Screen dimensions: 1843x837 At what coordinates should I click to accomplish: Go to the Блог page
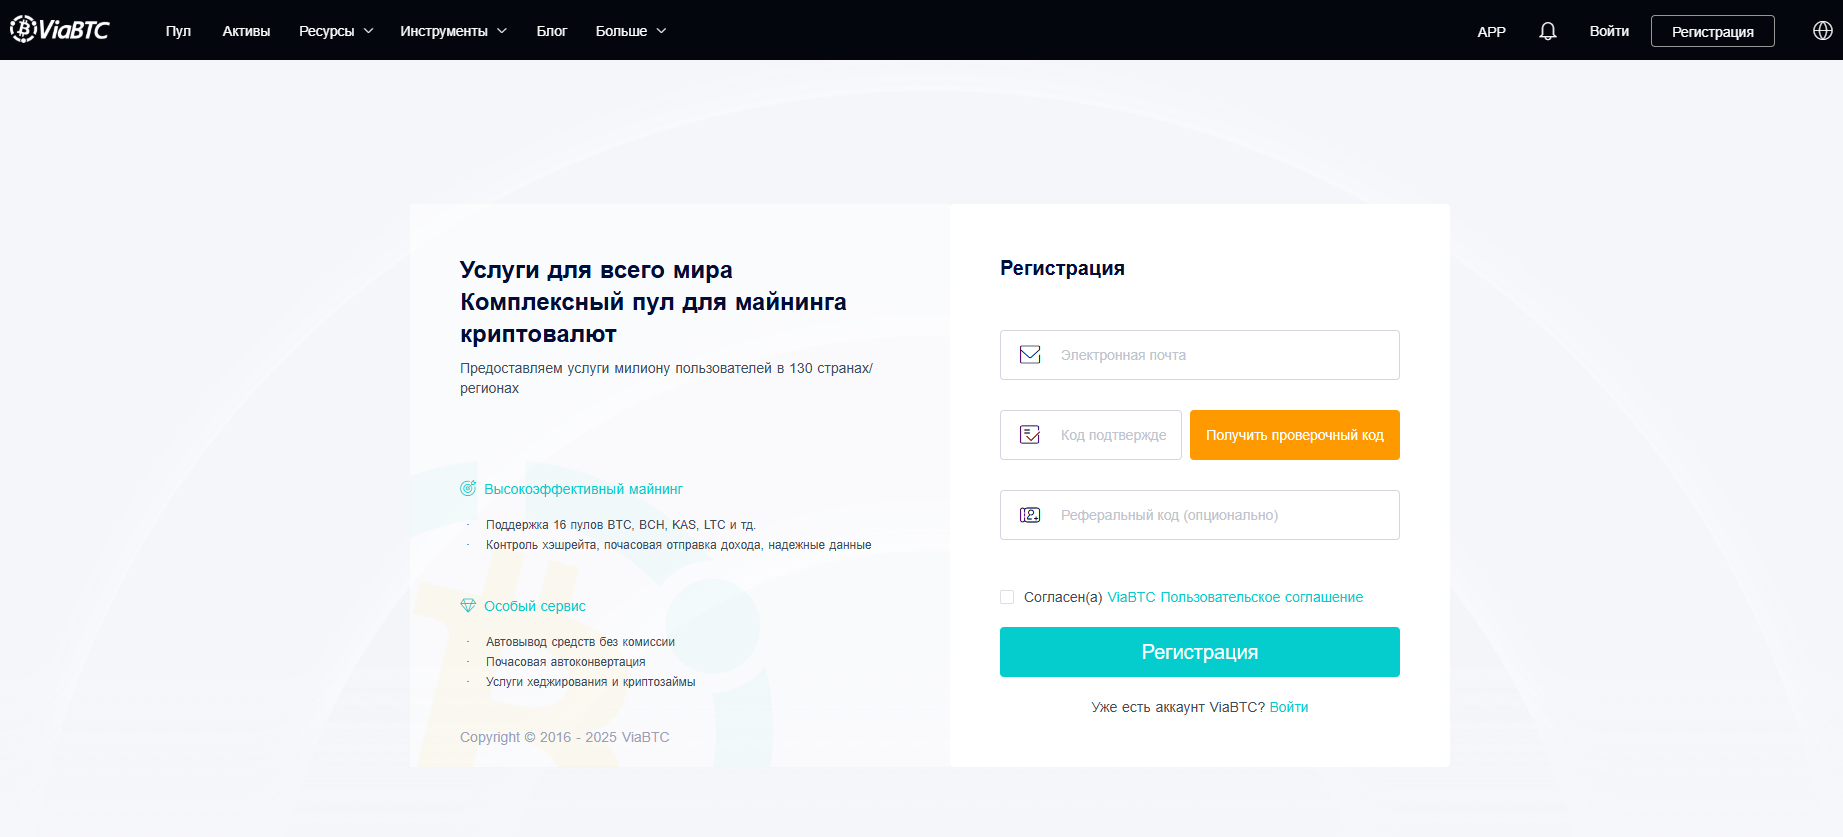click(552, 31)
